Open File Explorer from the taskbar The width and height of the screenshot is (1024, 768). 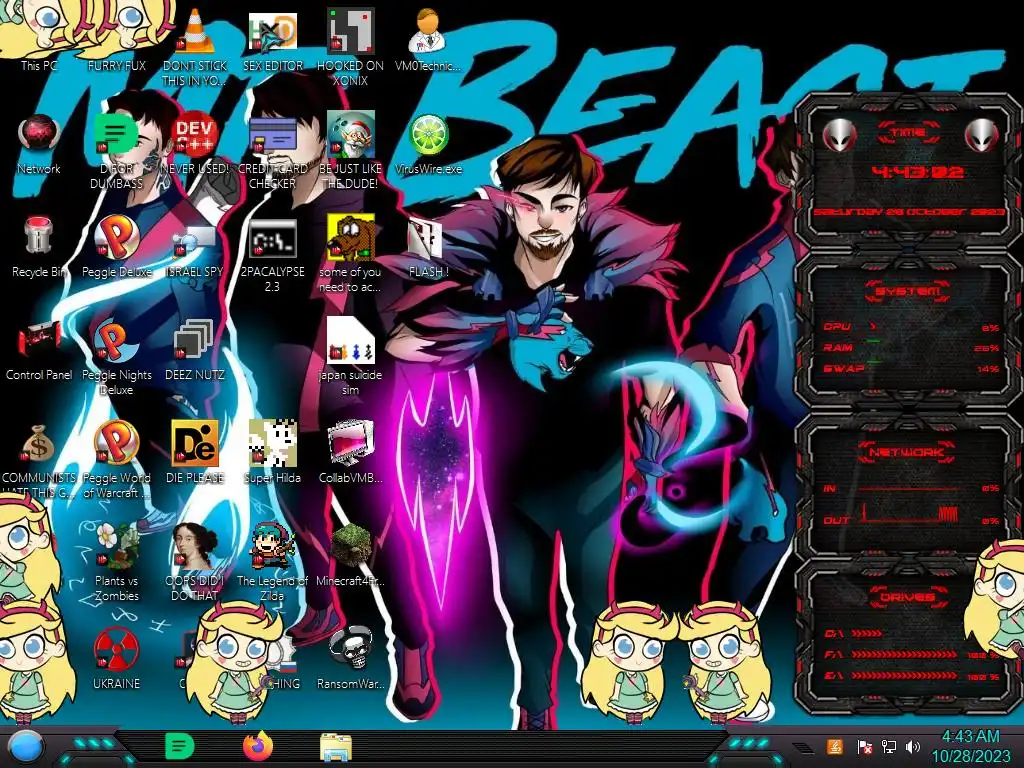pyautogui.click(x=336, y=747)
